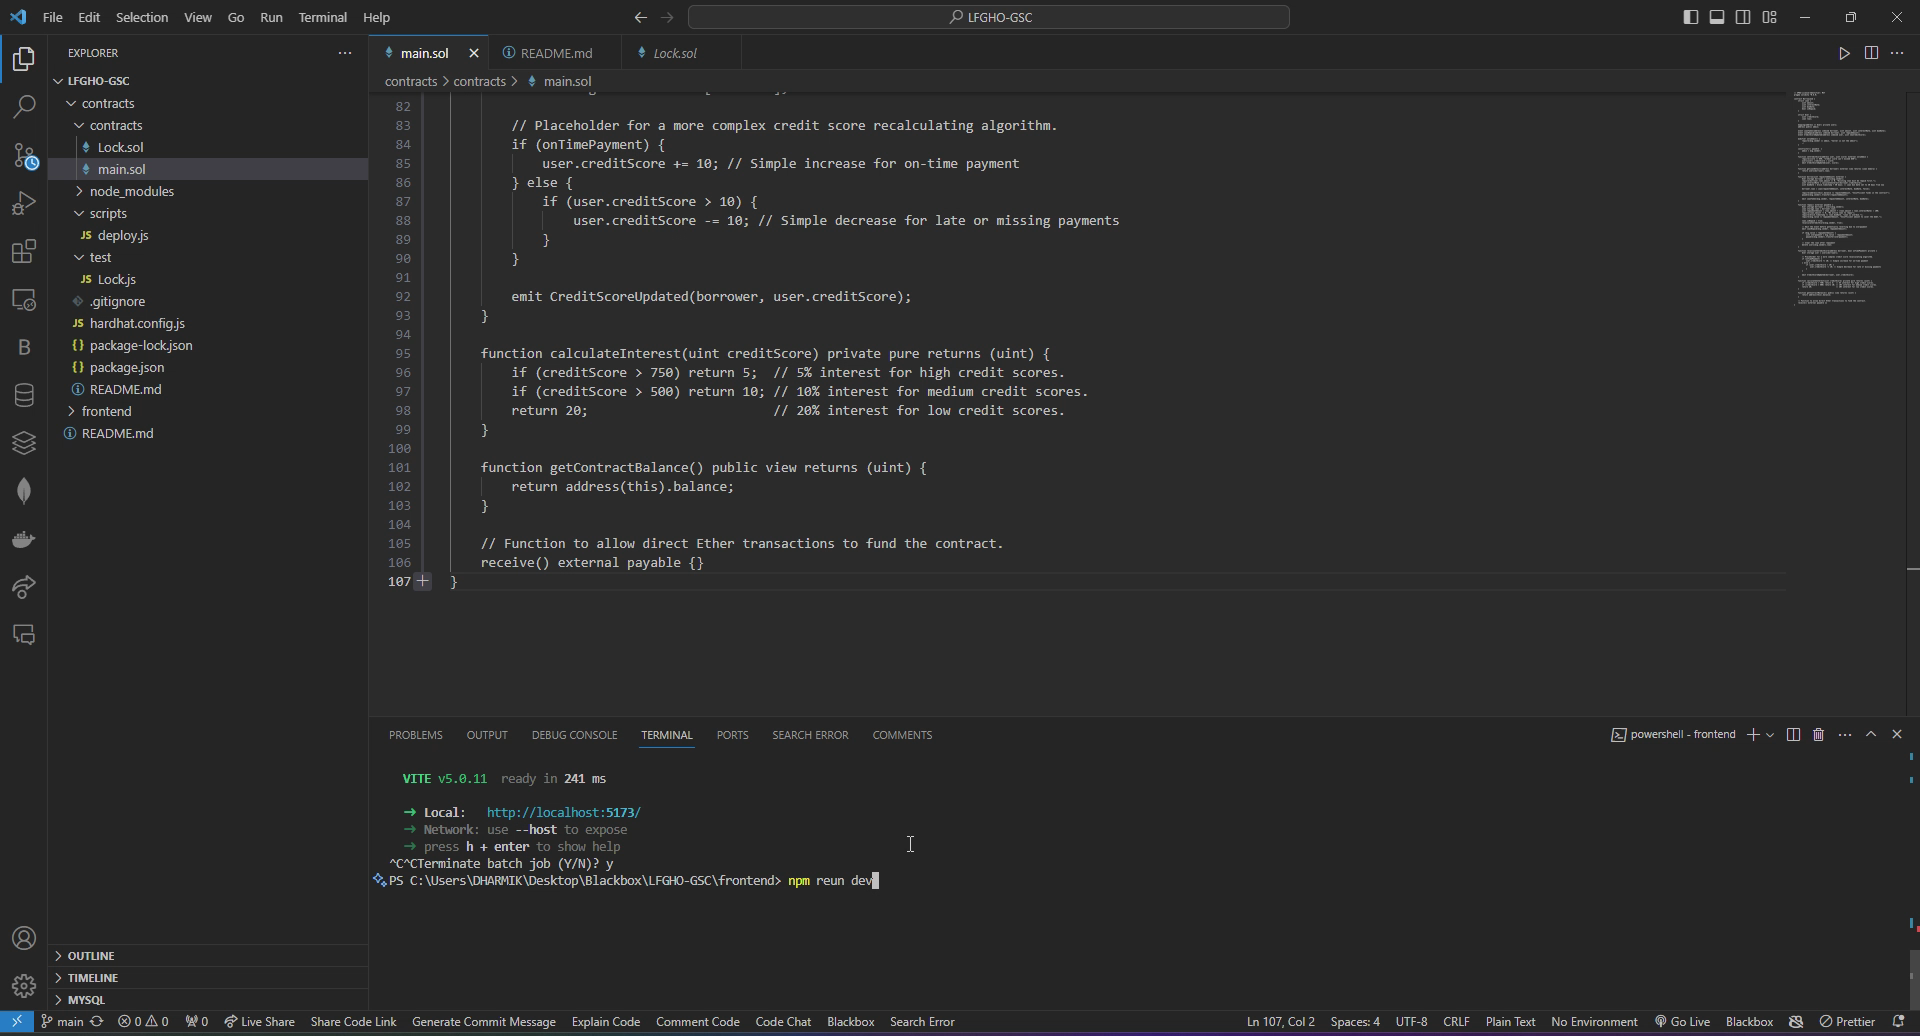Open the localhost:5173 link in terminal
This screenshot has height=1036, width=1920.
563,813
